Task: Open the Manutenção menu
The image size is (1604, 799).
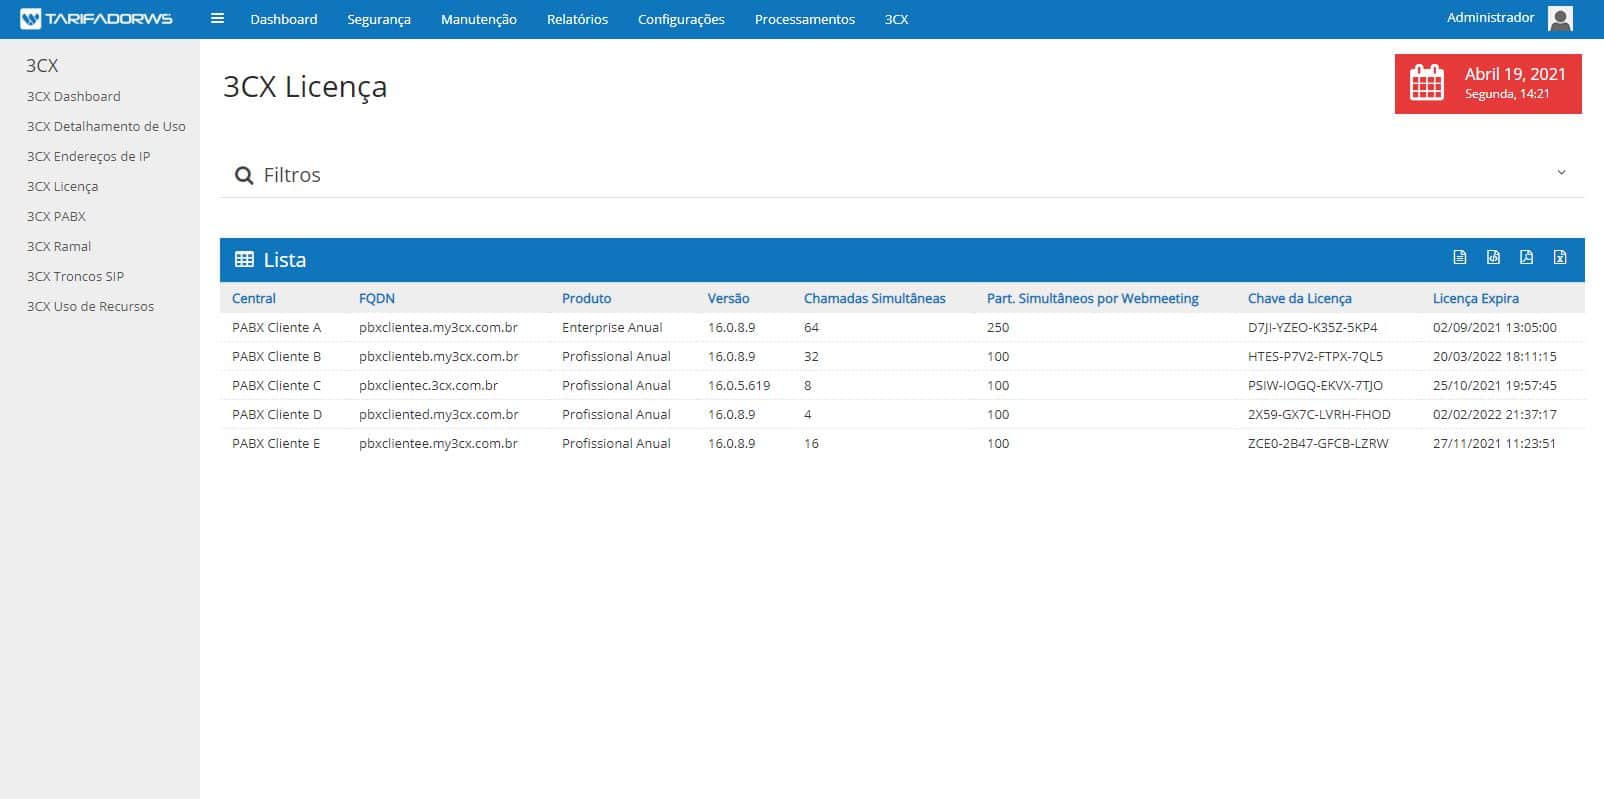Action: (x=479, y=19)
